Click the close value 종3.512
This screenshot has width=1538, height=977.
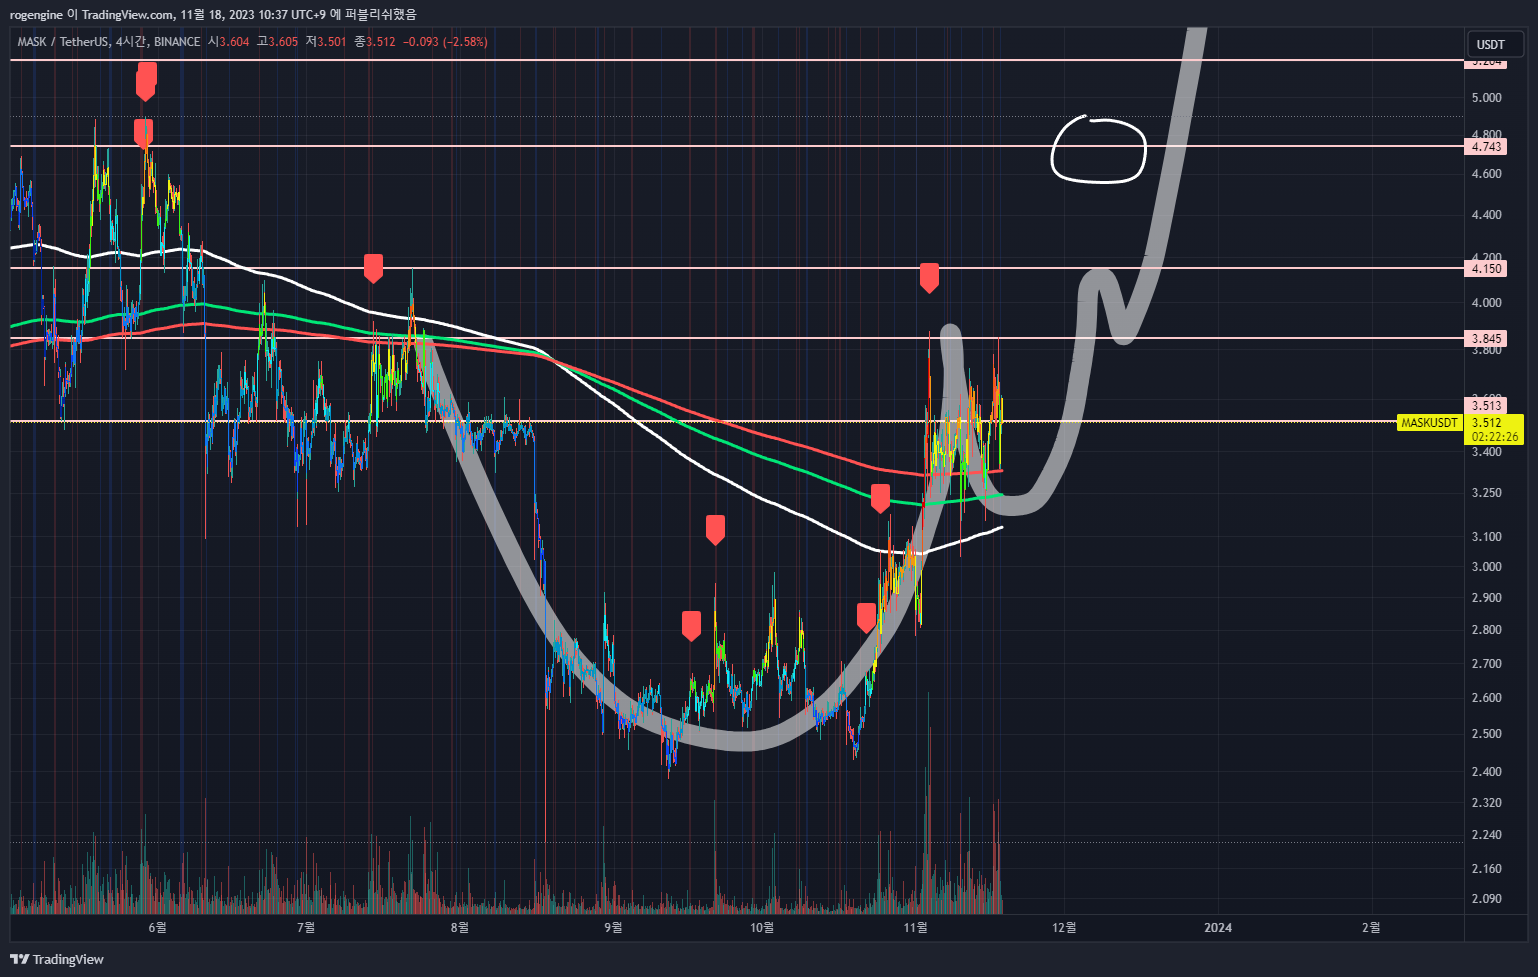(375, 42)
